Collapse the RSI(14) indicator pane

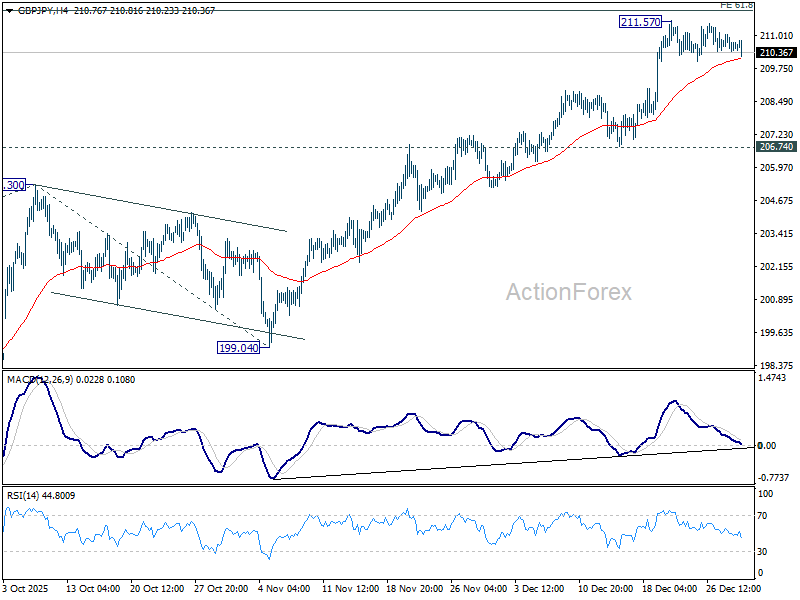[36, 494]
